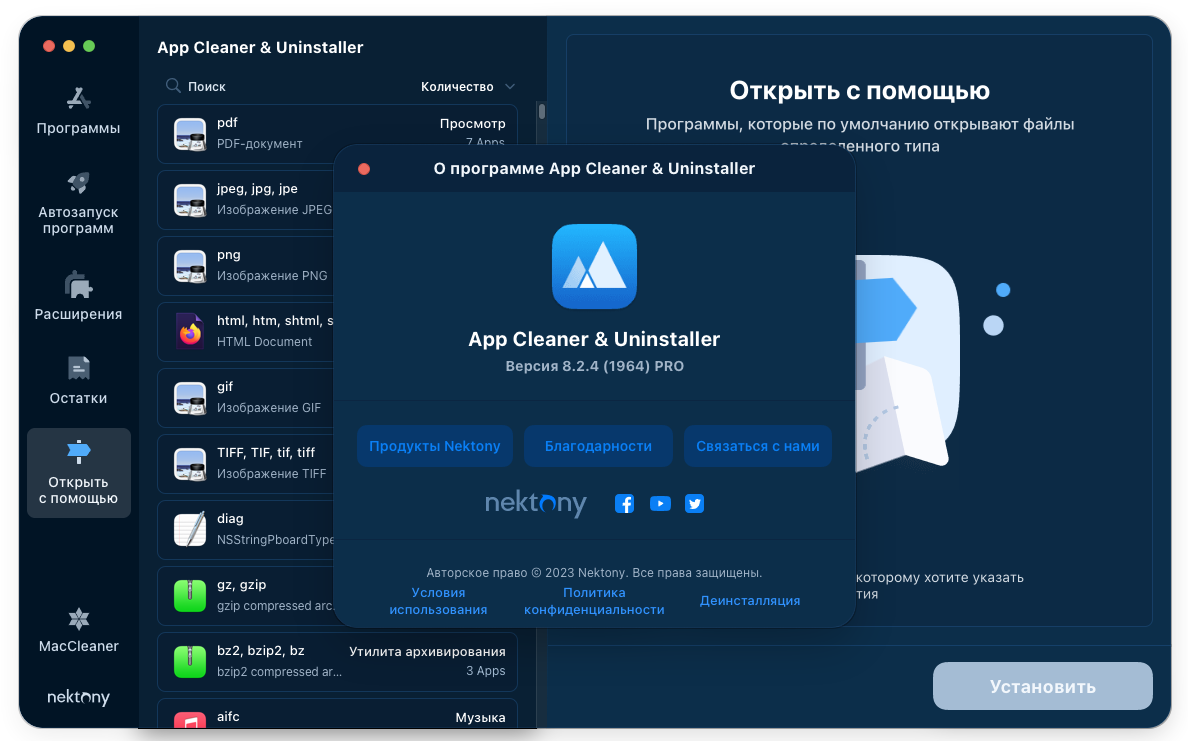The height and width of the screenshot is (741, 1188).
Task: Open Автозапуск программ rocket icon
Action: (x=78, y=184)
